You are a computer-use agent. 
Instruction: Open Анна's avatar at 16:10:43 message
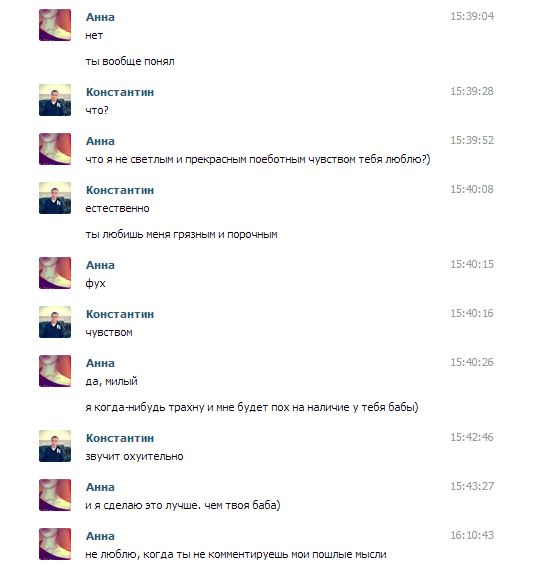pos(55,544)
